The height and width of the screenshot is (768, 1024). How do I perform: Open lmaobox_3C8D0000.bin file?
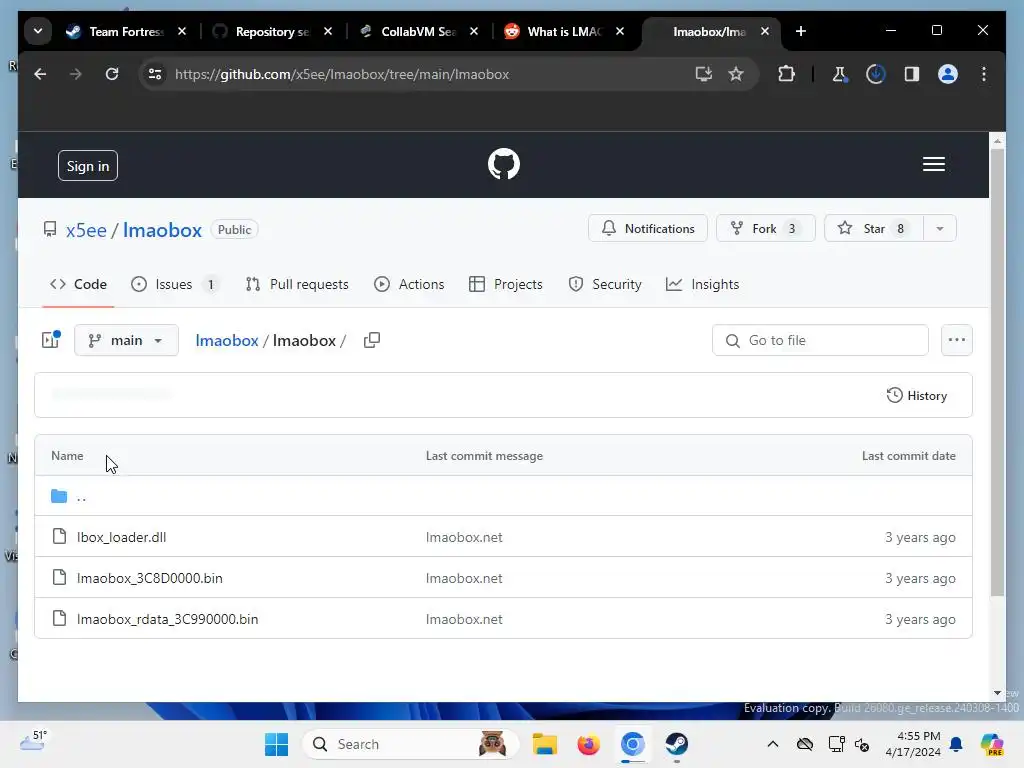click(x=150, y=578)
